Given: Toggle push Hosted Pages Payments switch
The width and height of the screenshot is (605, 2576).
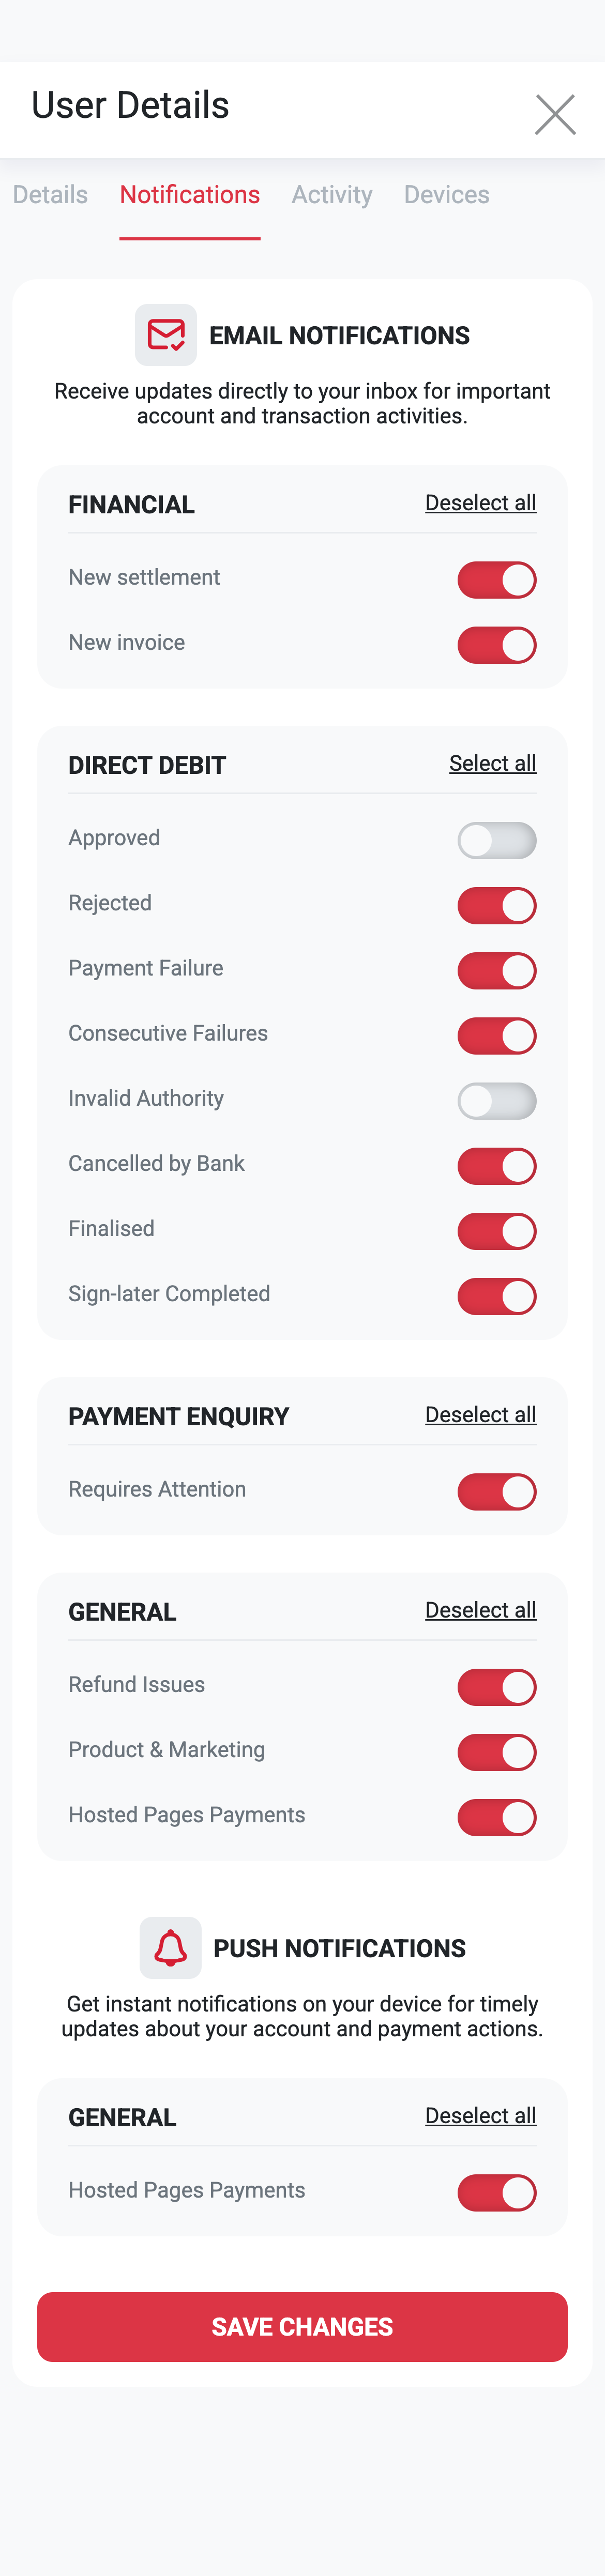Looking at the screenshot, I should 497,2193.
